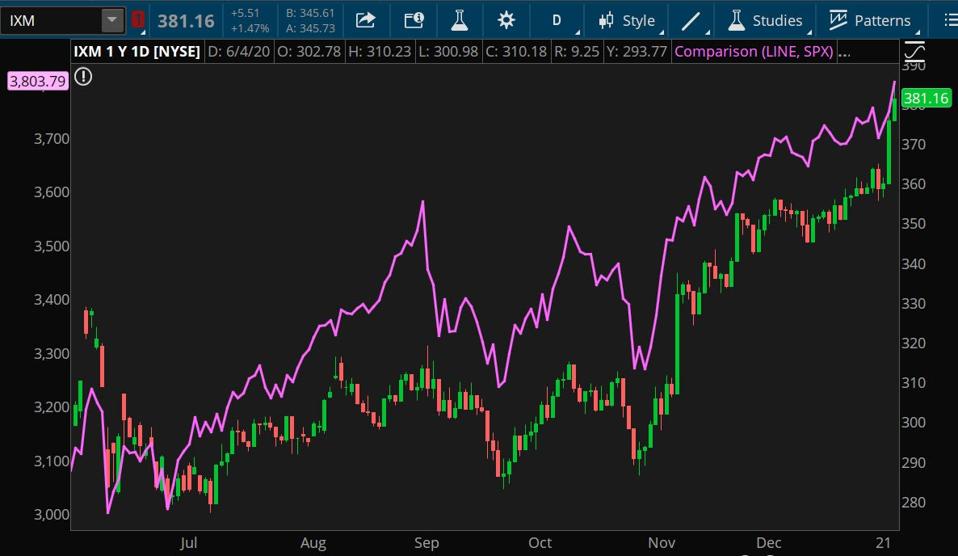Viewport: 958px width, 556px height.
Task: Click the 3,500 label on left axis
Action: tap(51, 246)
